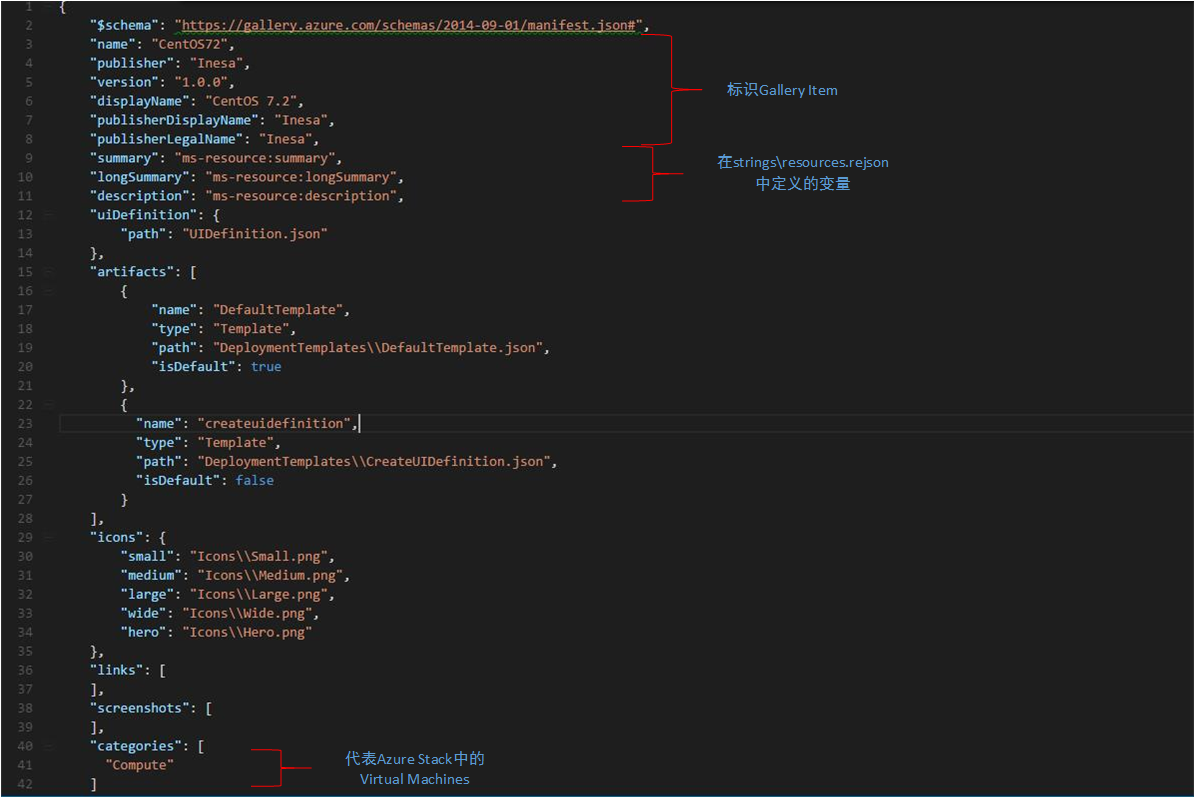The height and width of the screenshot is (798, 1195).
Task: Click the "CentOS 7.2" displayName value
Action: click(x=251, y=101)
